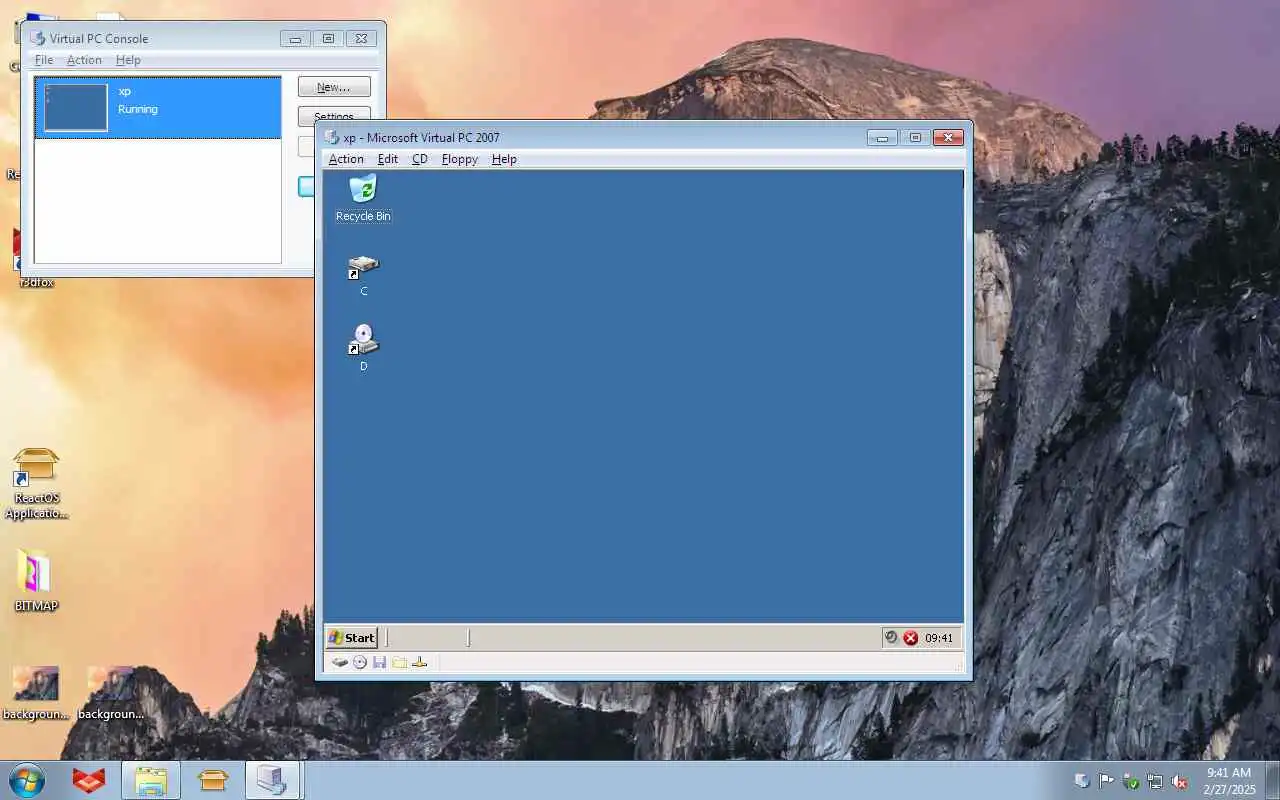
Task: Click the green check safely-remove tray icon
Action: tap(1131, 781)
